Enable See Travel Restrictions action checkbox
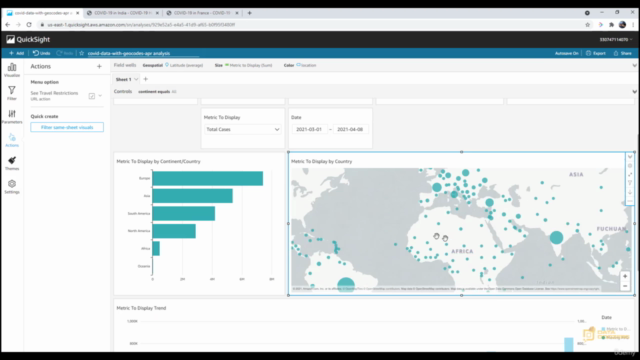640x360 pixels. (92, 96)
